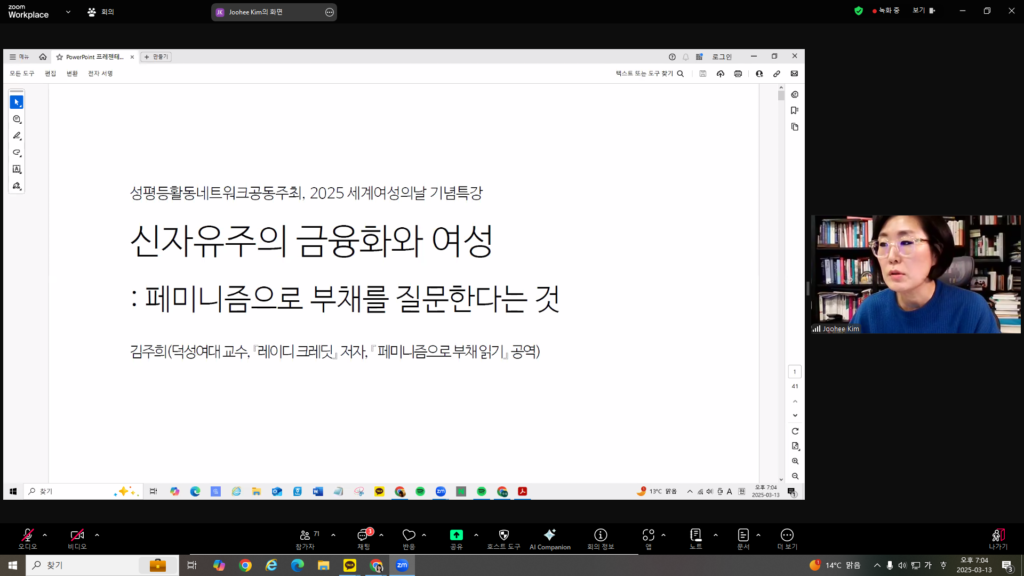Start video with the 비디오 button
Viewport: 1024px width, 576px height.
(77, 538)
